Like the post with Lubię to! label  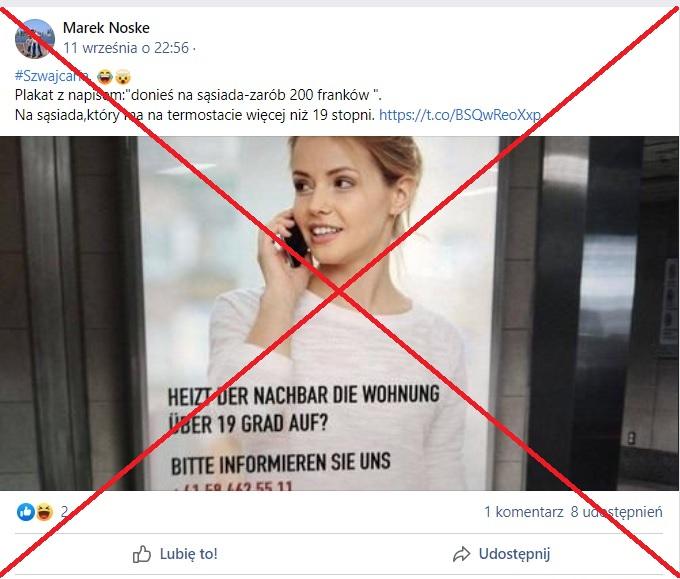(189, 554)
